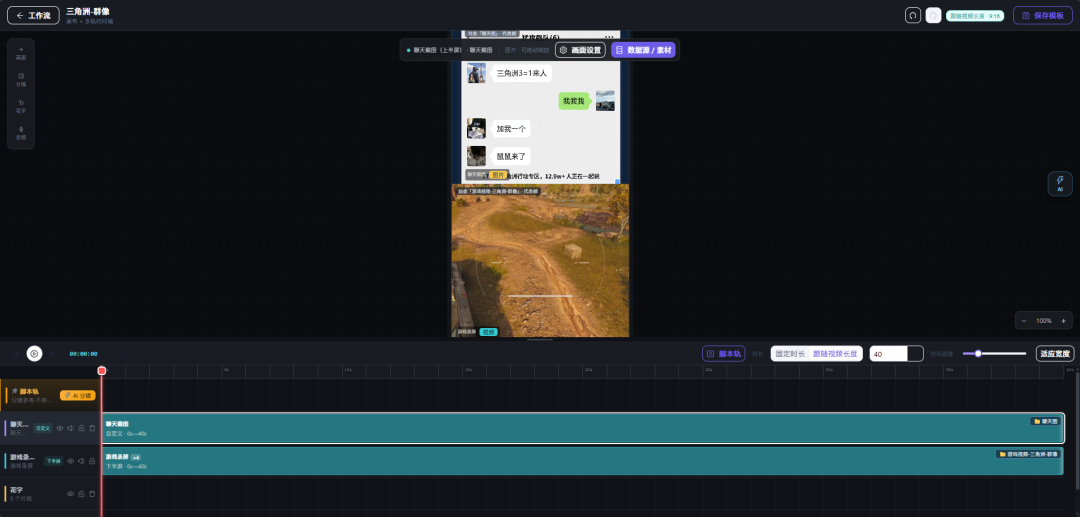Go back via the 工作流 button
Screen dimensions: 1080x517
coord(33,15)
